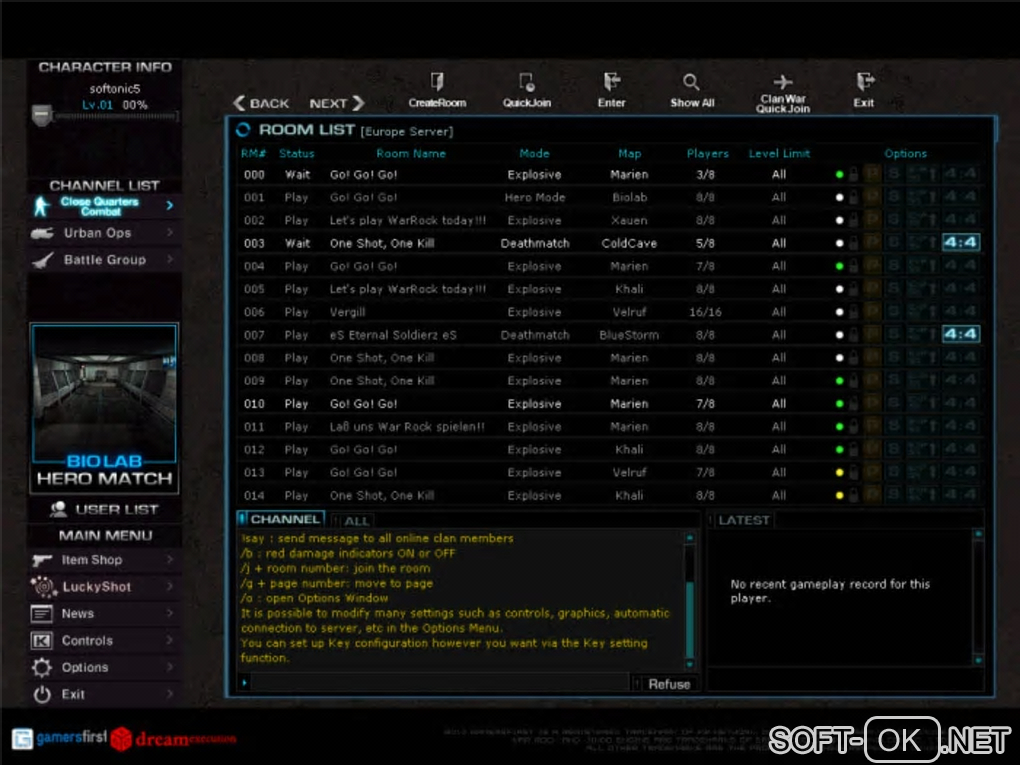1020x765 pixels.
Task: Sort rooms by the Map column header
Action: pos(629,154)
